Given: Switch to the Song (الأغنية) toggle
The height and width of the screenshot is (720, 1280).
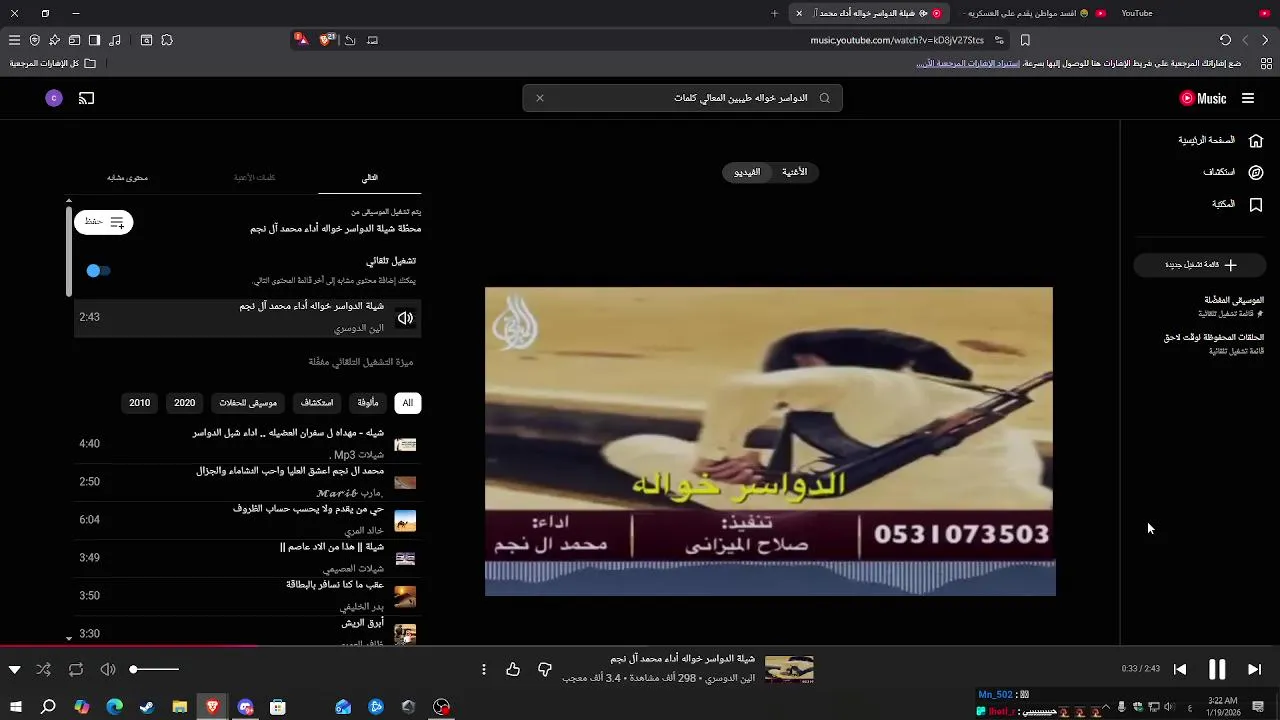Looking at the screenshot, I should click(794, 172).
